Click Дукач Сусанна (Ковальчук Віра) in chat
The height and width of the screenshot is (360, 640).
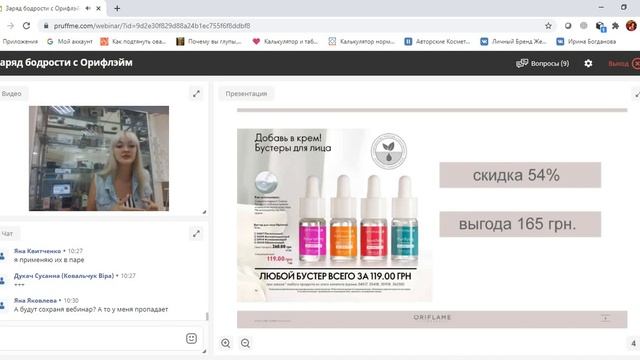click(64, 276)
